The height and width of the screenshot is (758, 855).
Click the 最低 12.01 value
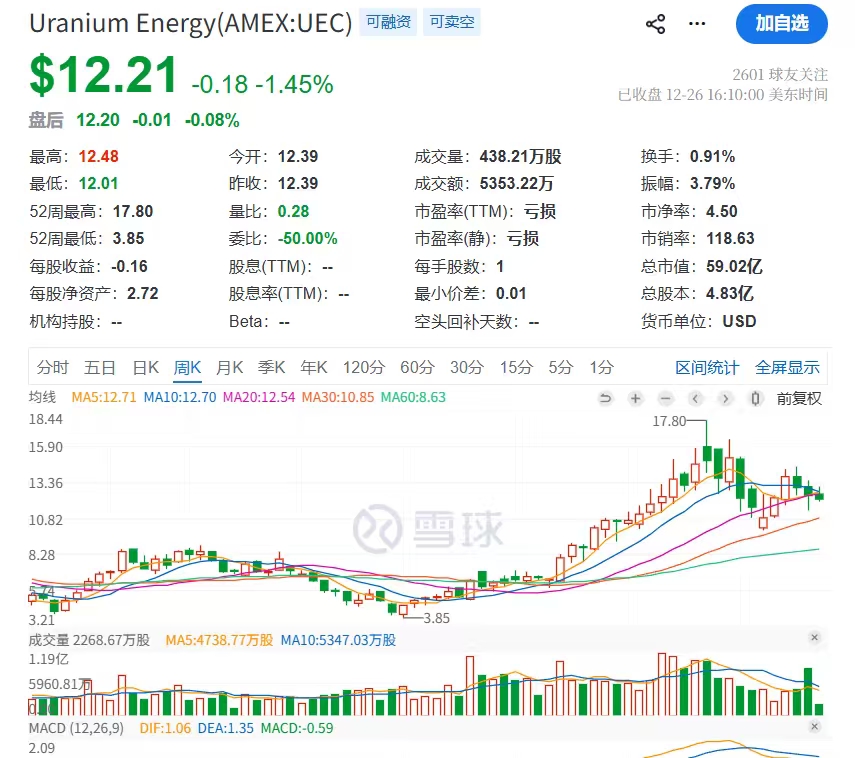[x=99, y=183]
